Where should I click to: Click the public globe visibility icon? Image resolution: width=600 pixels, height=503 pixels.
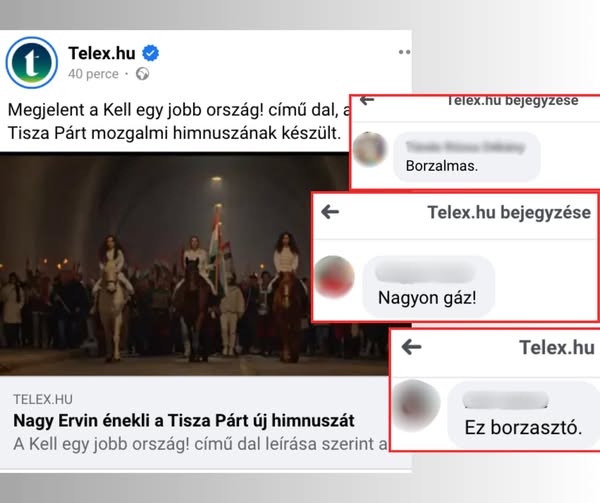[x=142, y=74]
